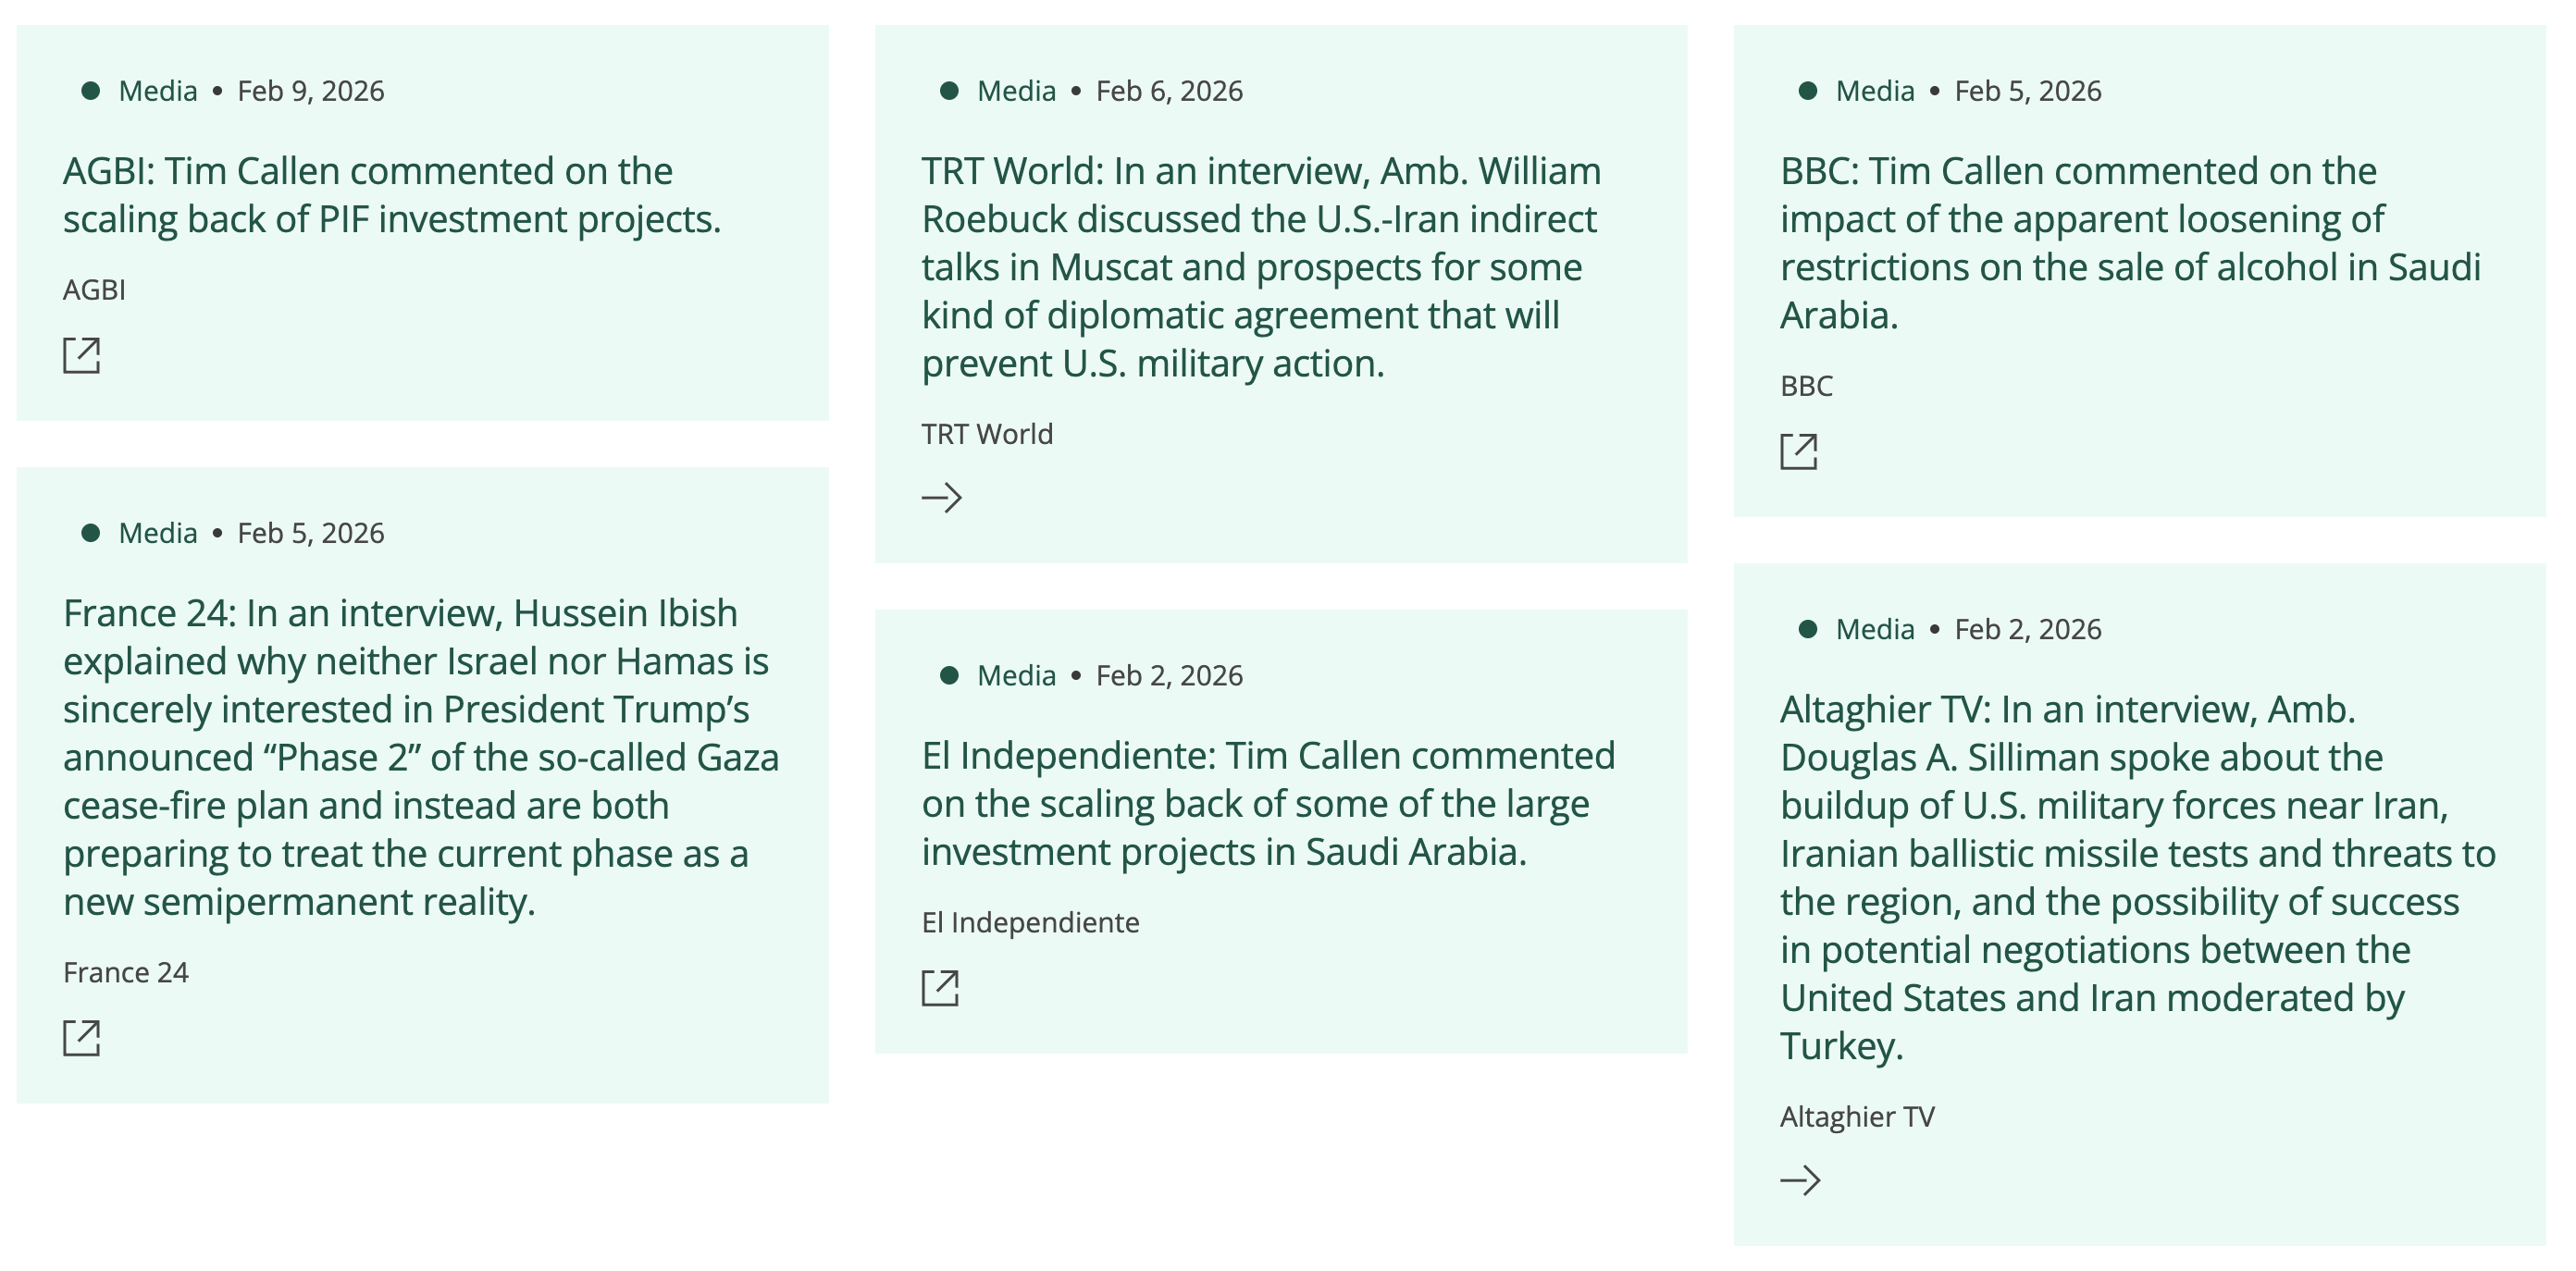
Task: Click the El Independiente source label
Action: click(1030, 922)
